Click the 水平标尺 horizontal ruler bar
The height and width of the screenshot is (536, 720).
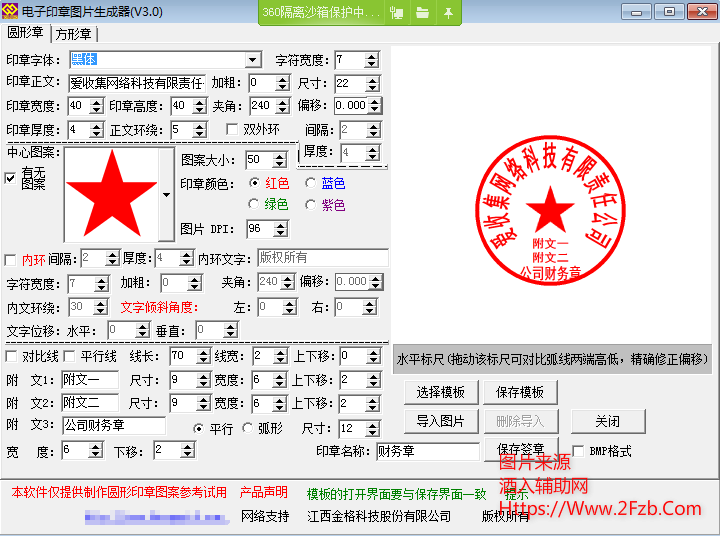[551, 359]
